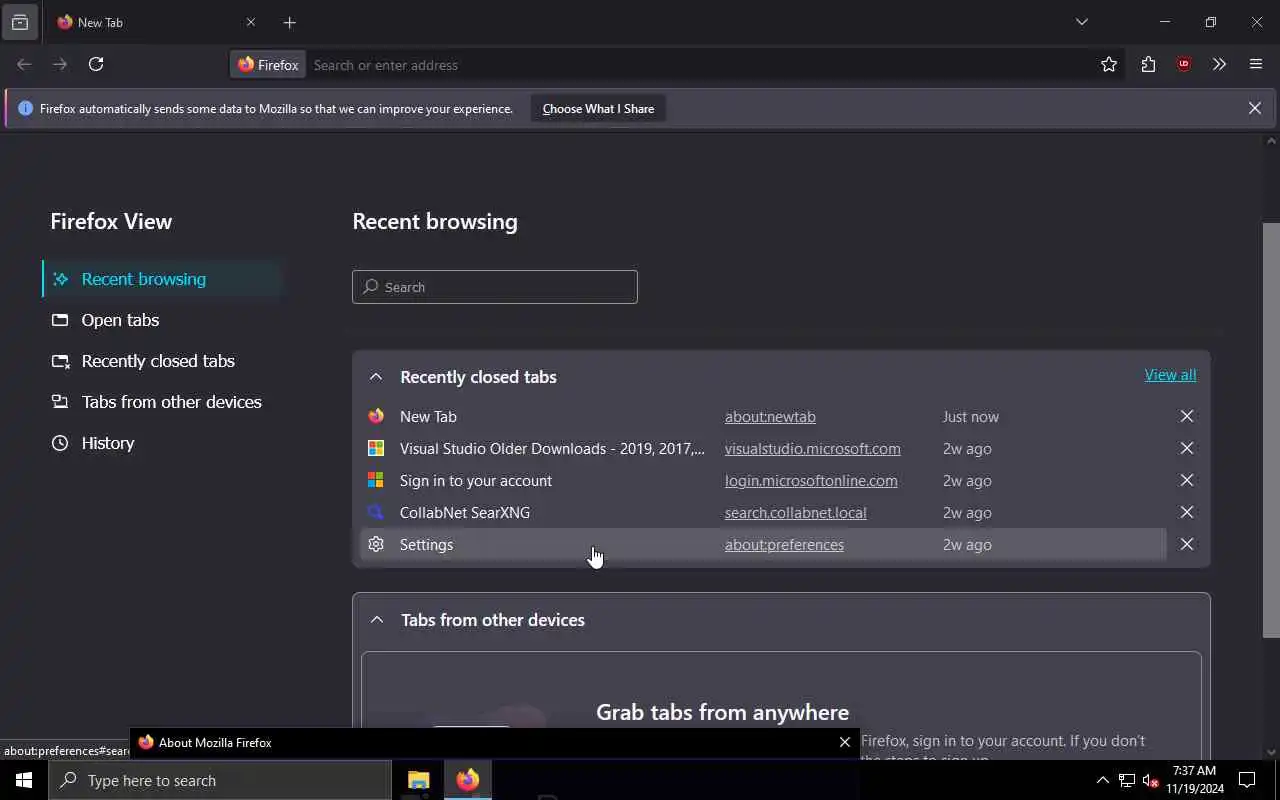
Task: Click Choose What I Share button
Action: (x=598, y=109)
